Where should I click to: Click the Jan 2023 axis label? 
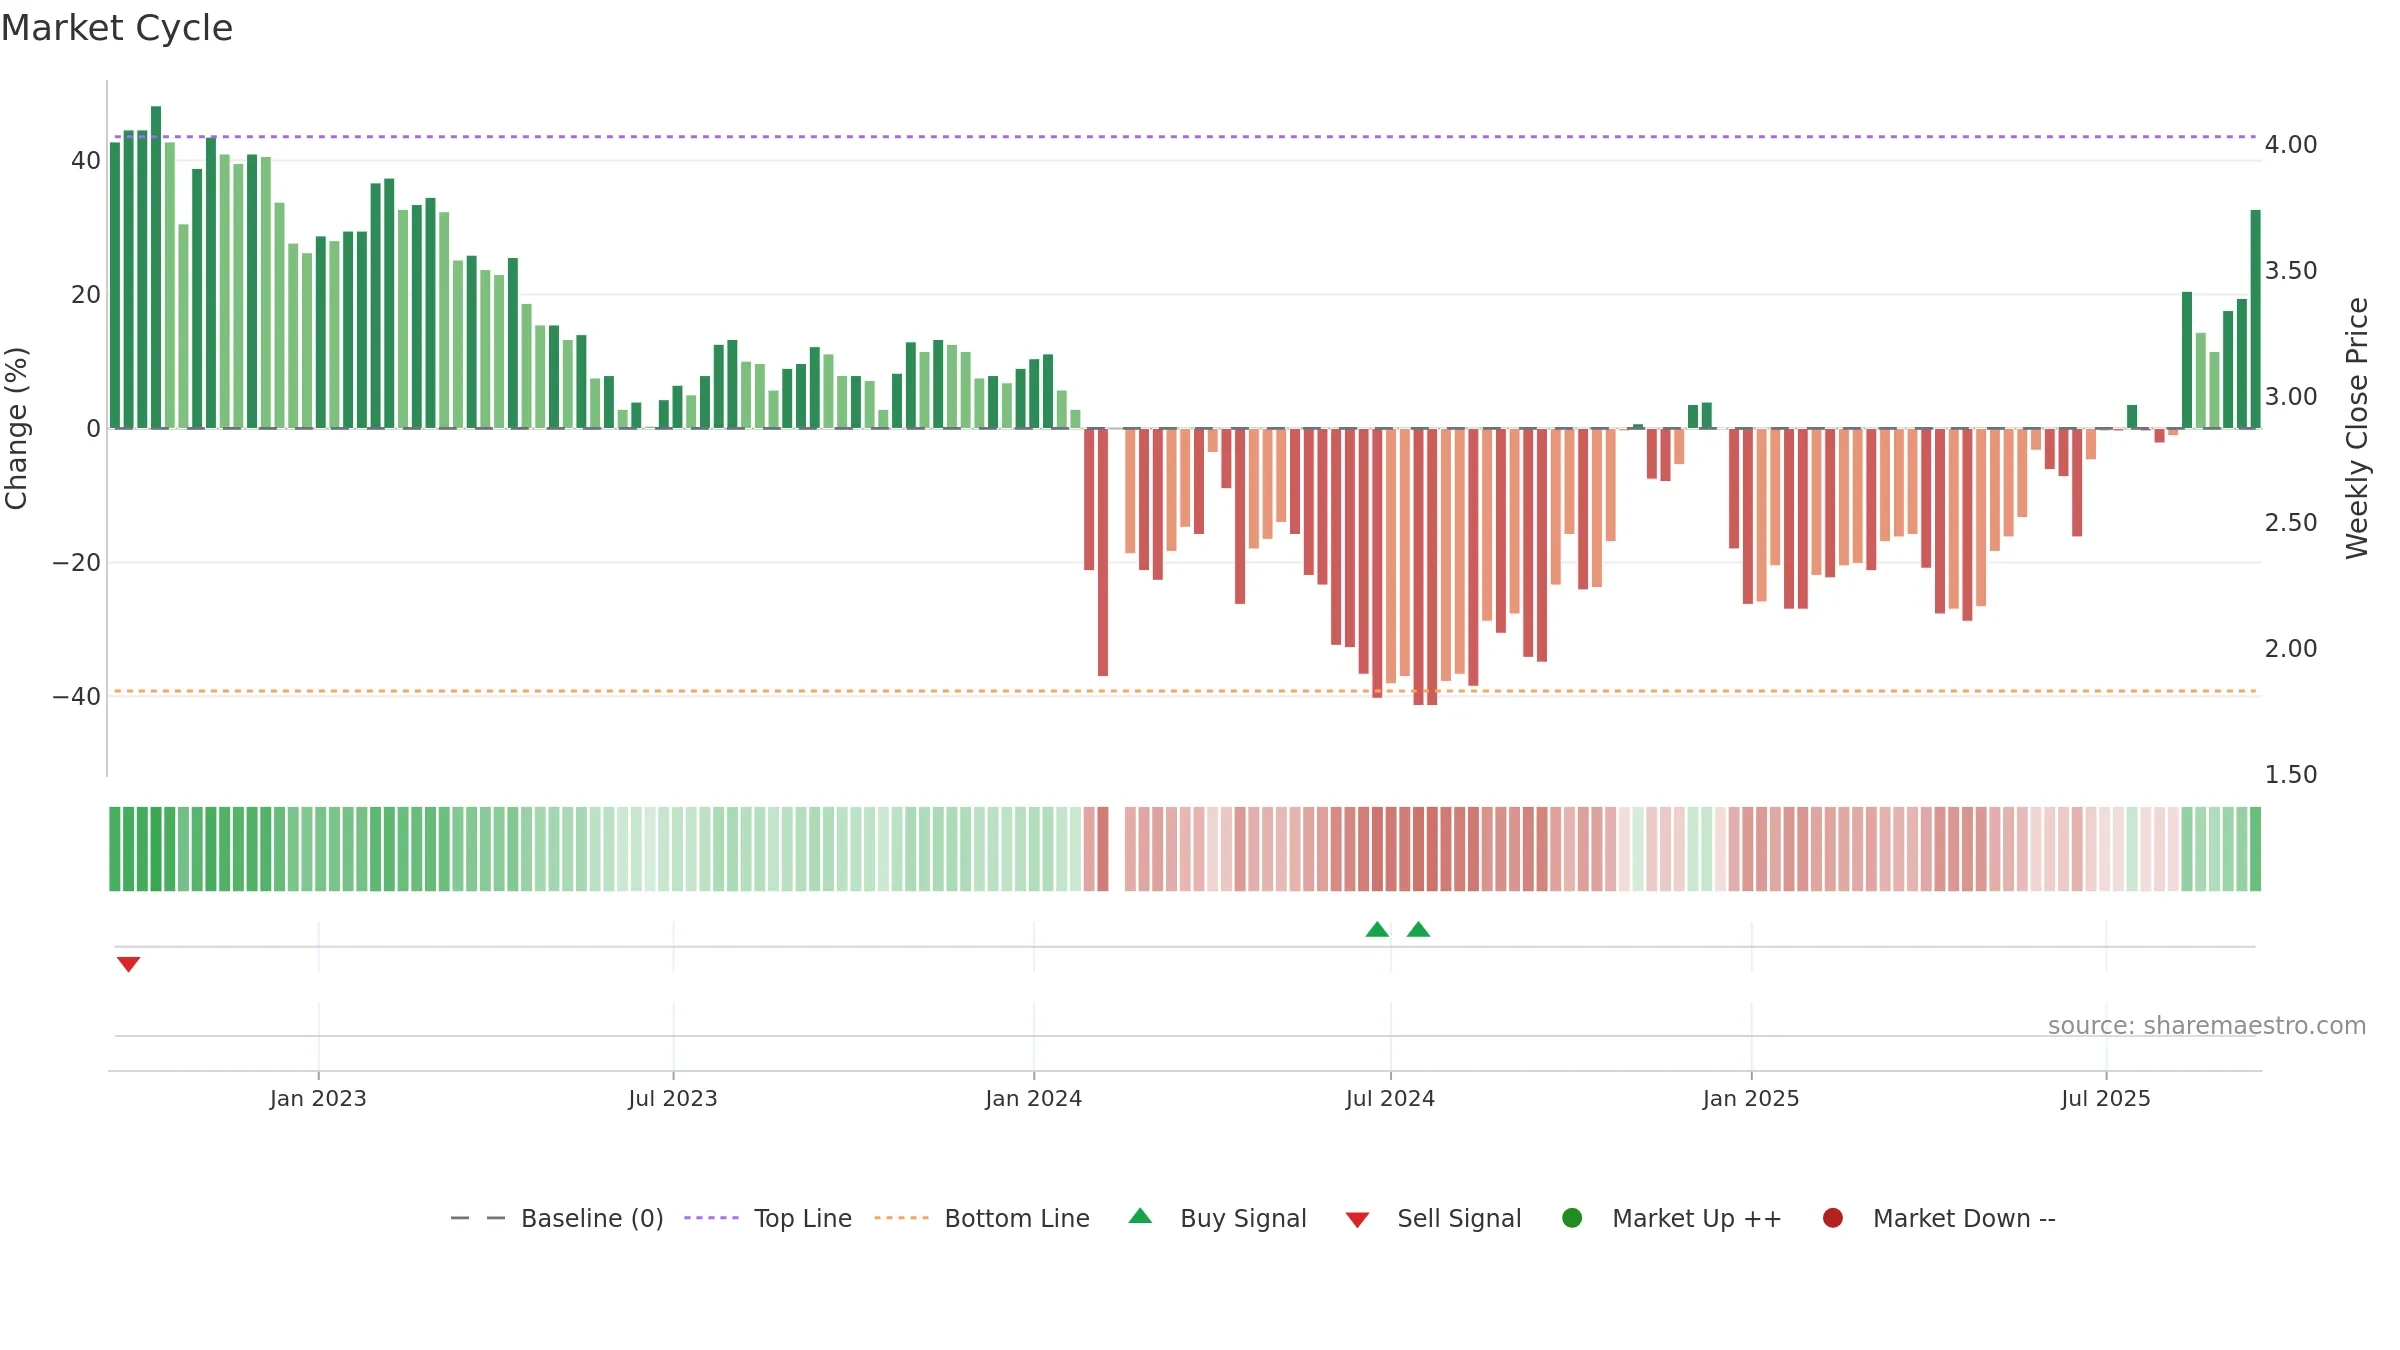pyautogui.click(x=318, y=1098)
